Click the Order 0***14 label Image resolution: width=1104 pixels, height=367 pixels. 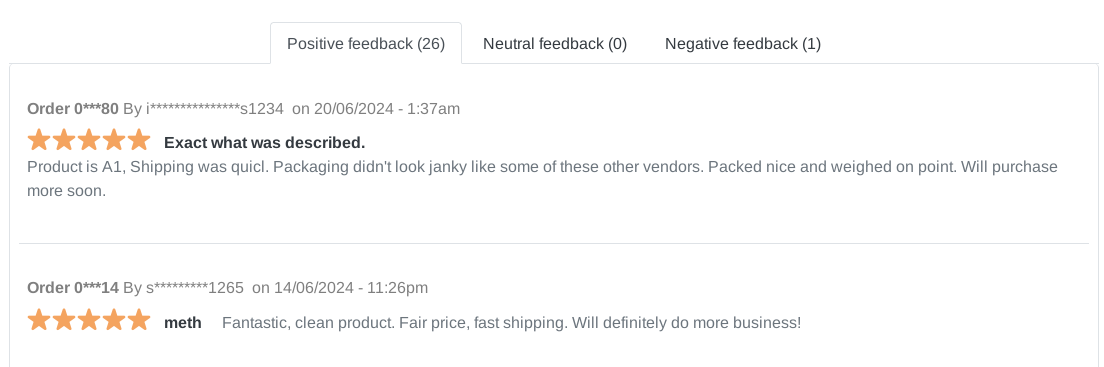pyautogui.click(x=73, y=287)
